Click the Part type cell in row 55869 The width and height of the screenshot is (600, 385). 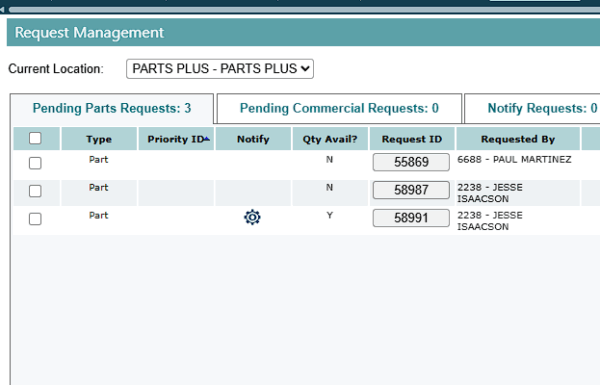(x=99, y=160)
